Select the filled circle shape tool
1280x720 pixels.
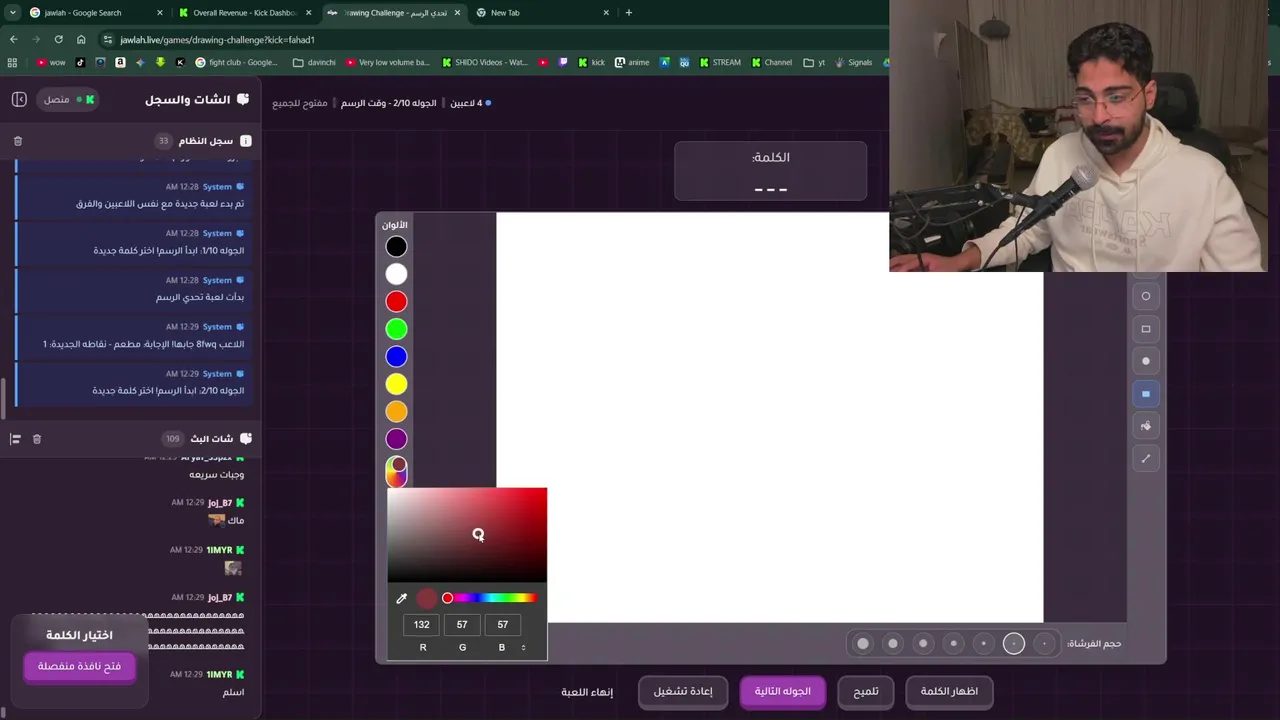pos(1146,361)
